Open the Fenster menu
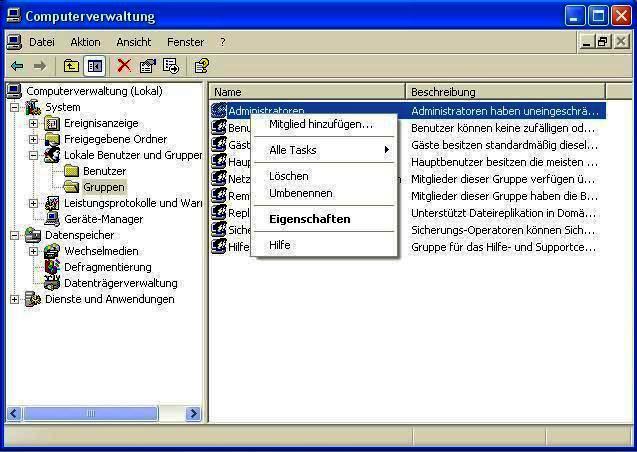 tap(186, 42)
